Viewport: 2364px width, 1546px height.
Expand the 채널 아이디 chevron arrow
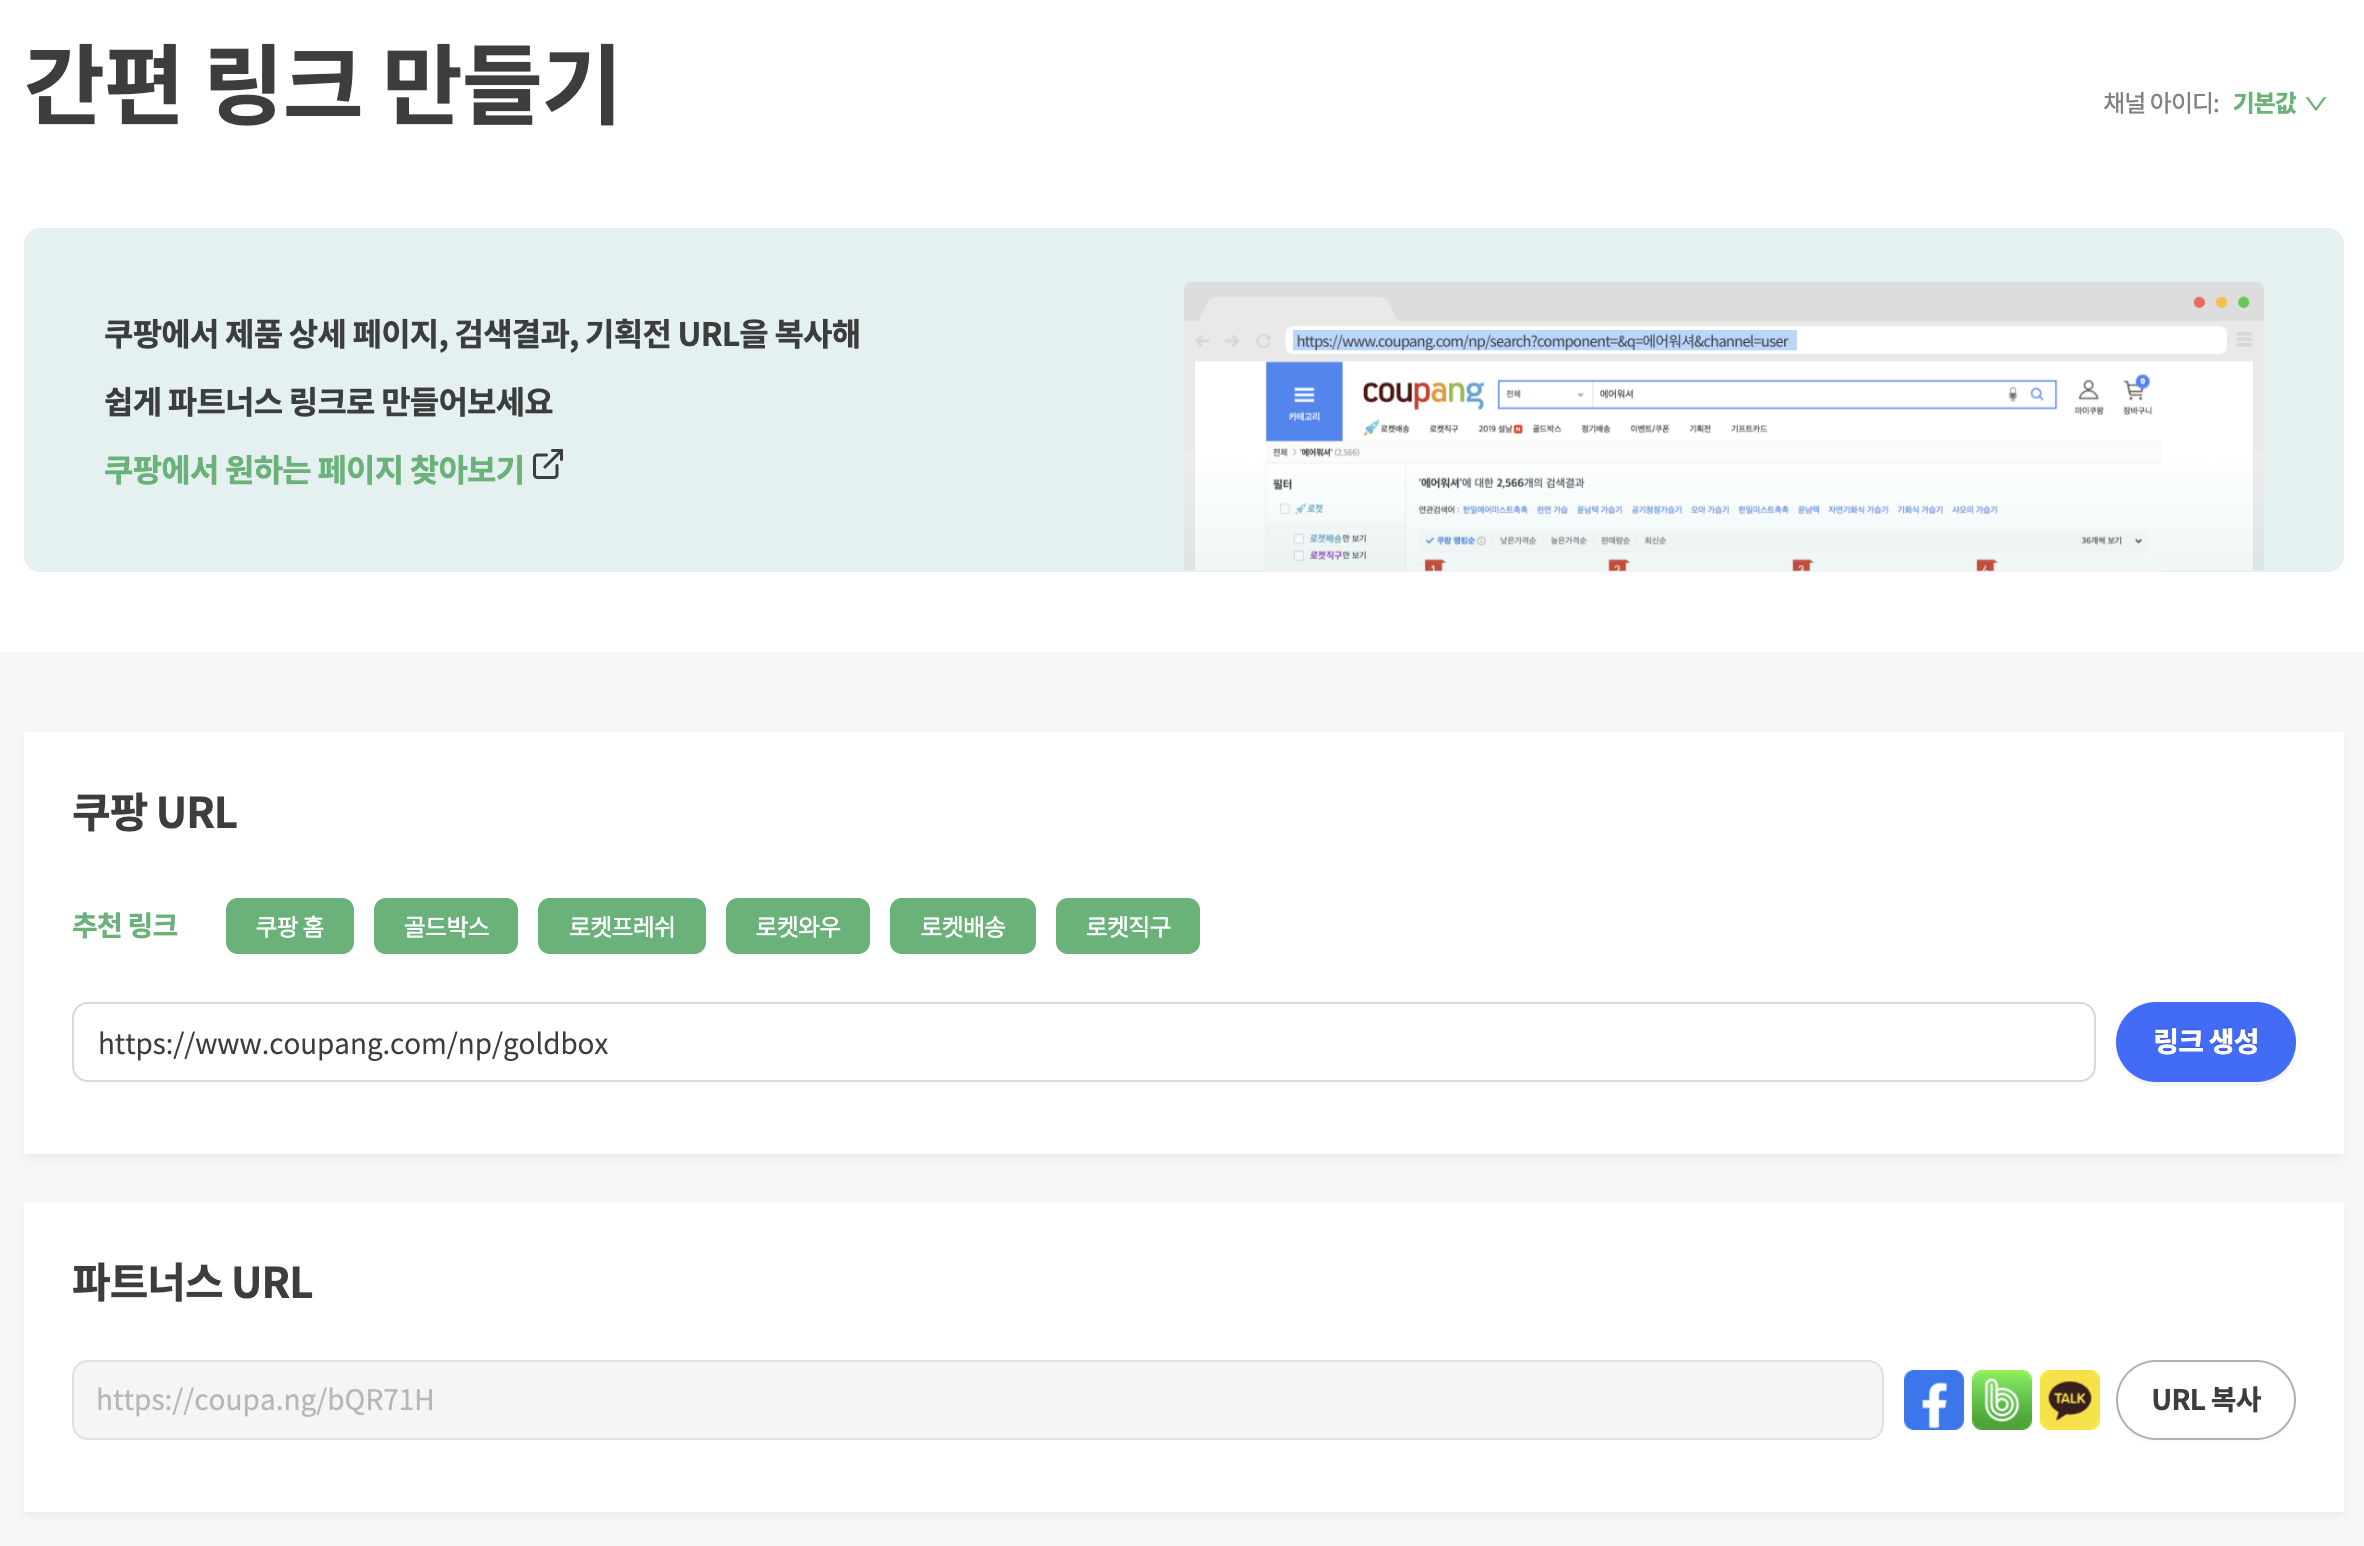tap(2316, 103)
